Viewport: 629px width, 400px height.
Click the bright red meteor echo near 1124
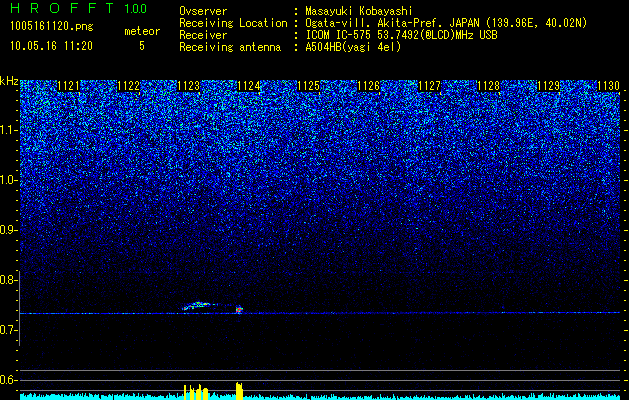pyautogui.click(x=239, y=309)
